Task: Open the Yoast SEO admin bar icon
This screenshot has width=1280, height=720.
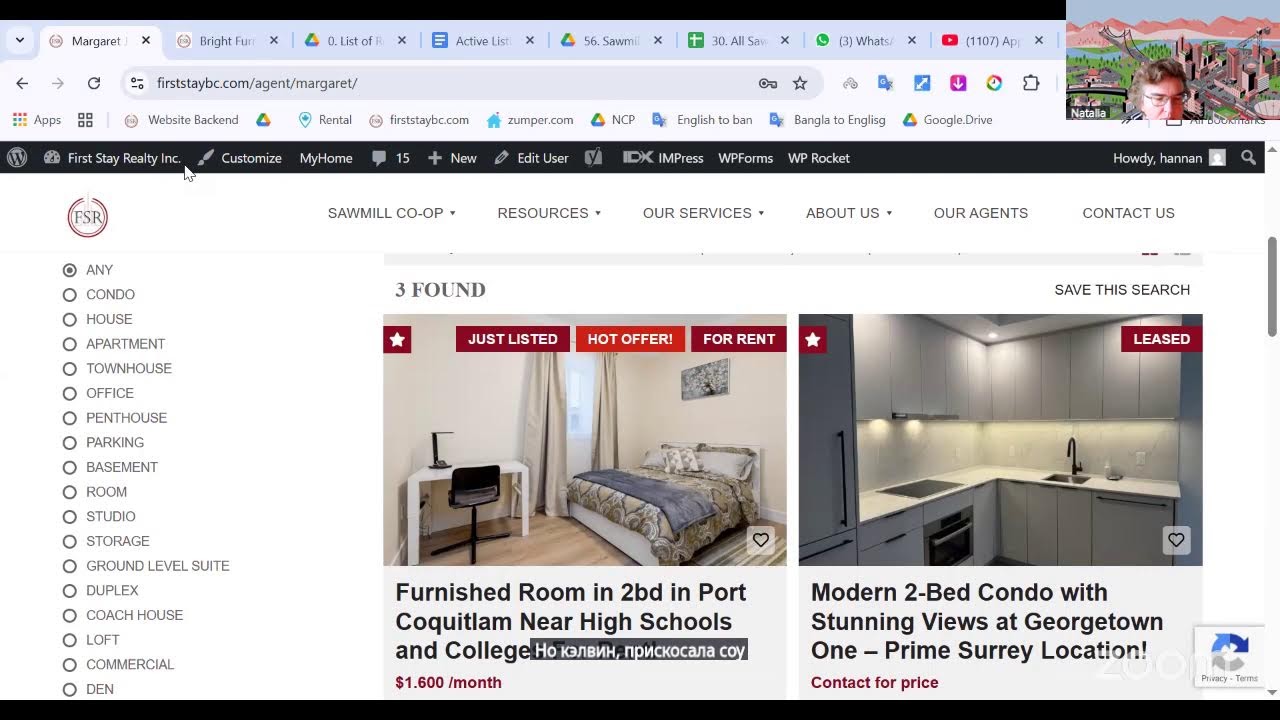Action: [593, 158]
